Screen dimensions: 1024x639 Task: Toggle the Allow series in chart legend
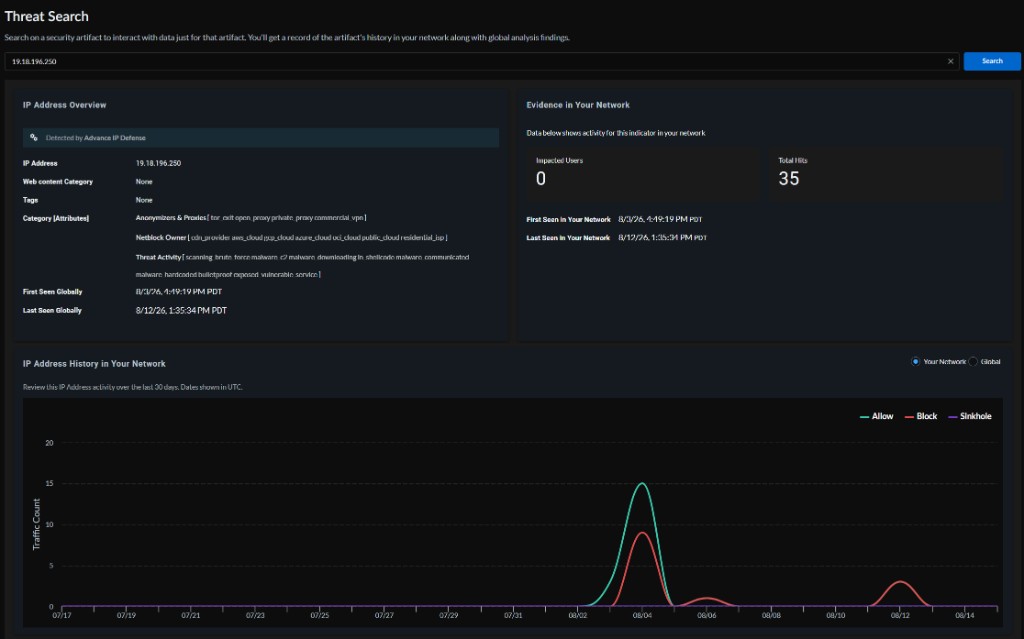876,416
